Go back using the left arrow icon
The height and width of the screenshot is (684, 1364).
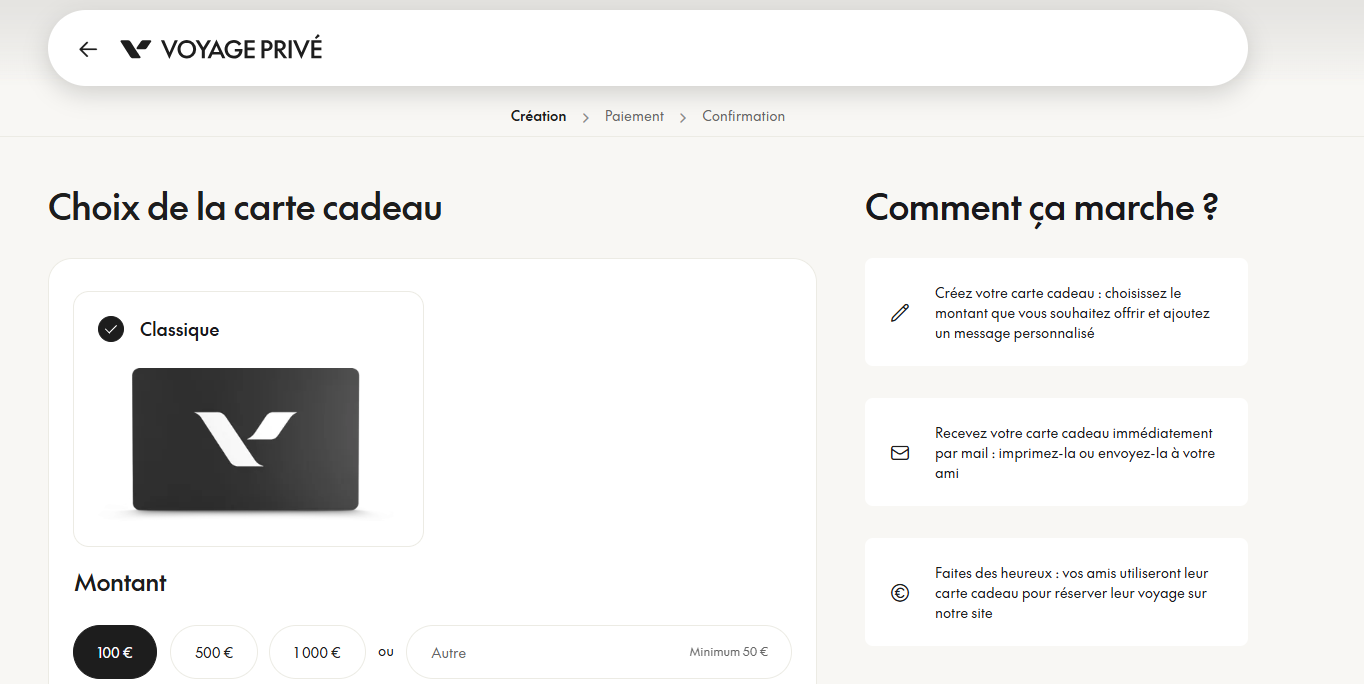click(x=88, y=49)
